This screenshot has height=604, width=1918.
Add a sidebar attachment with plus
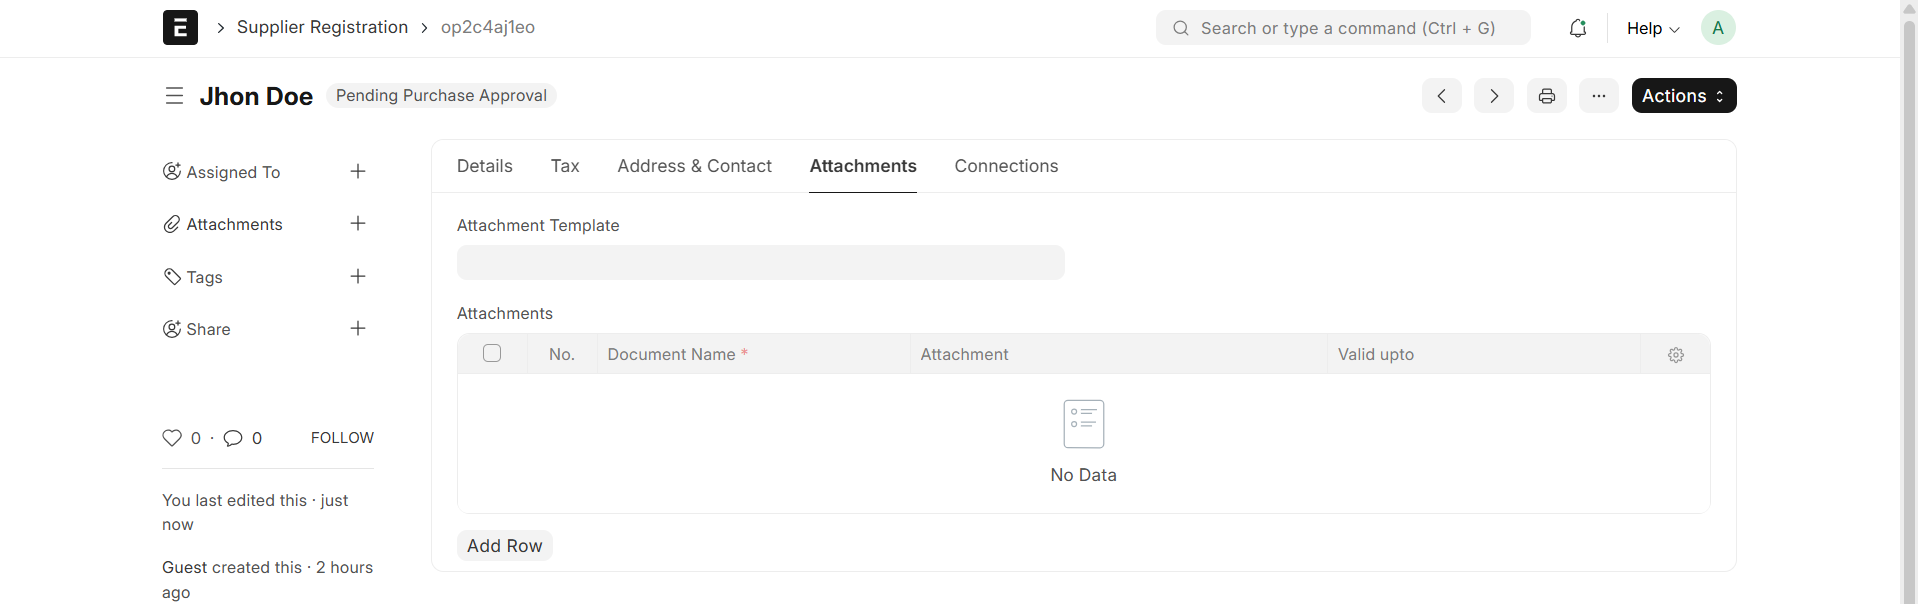pos(358,224)
